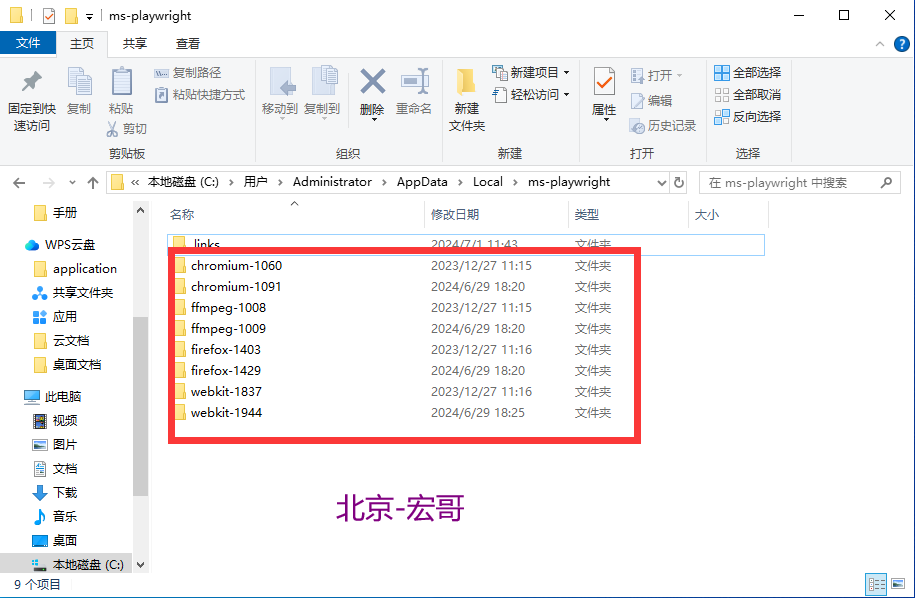
Task: Click AppData in the address path
Action: (x=422, y=182)
